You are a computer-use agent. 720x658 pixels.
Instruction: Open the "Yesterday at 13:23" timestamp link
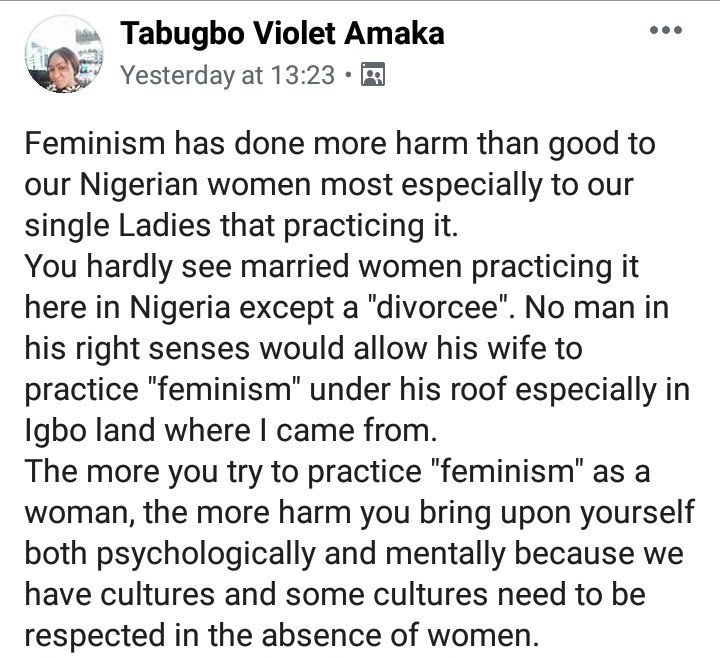227,75
